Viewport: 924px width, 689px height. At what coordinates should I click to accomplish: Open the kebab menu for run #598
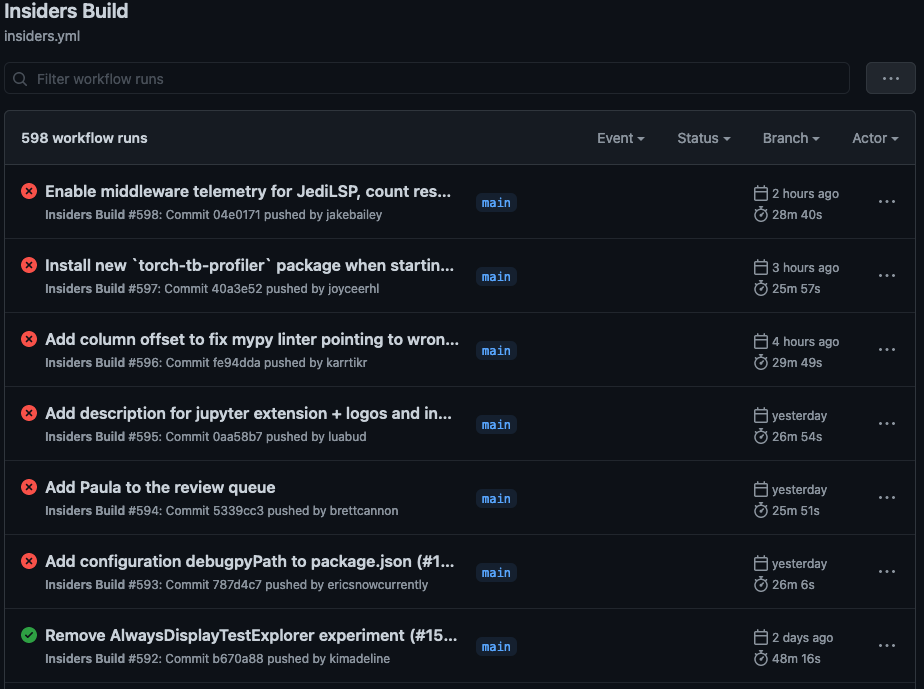point(886,201)
